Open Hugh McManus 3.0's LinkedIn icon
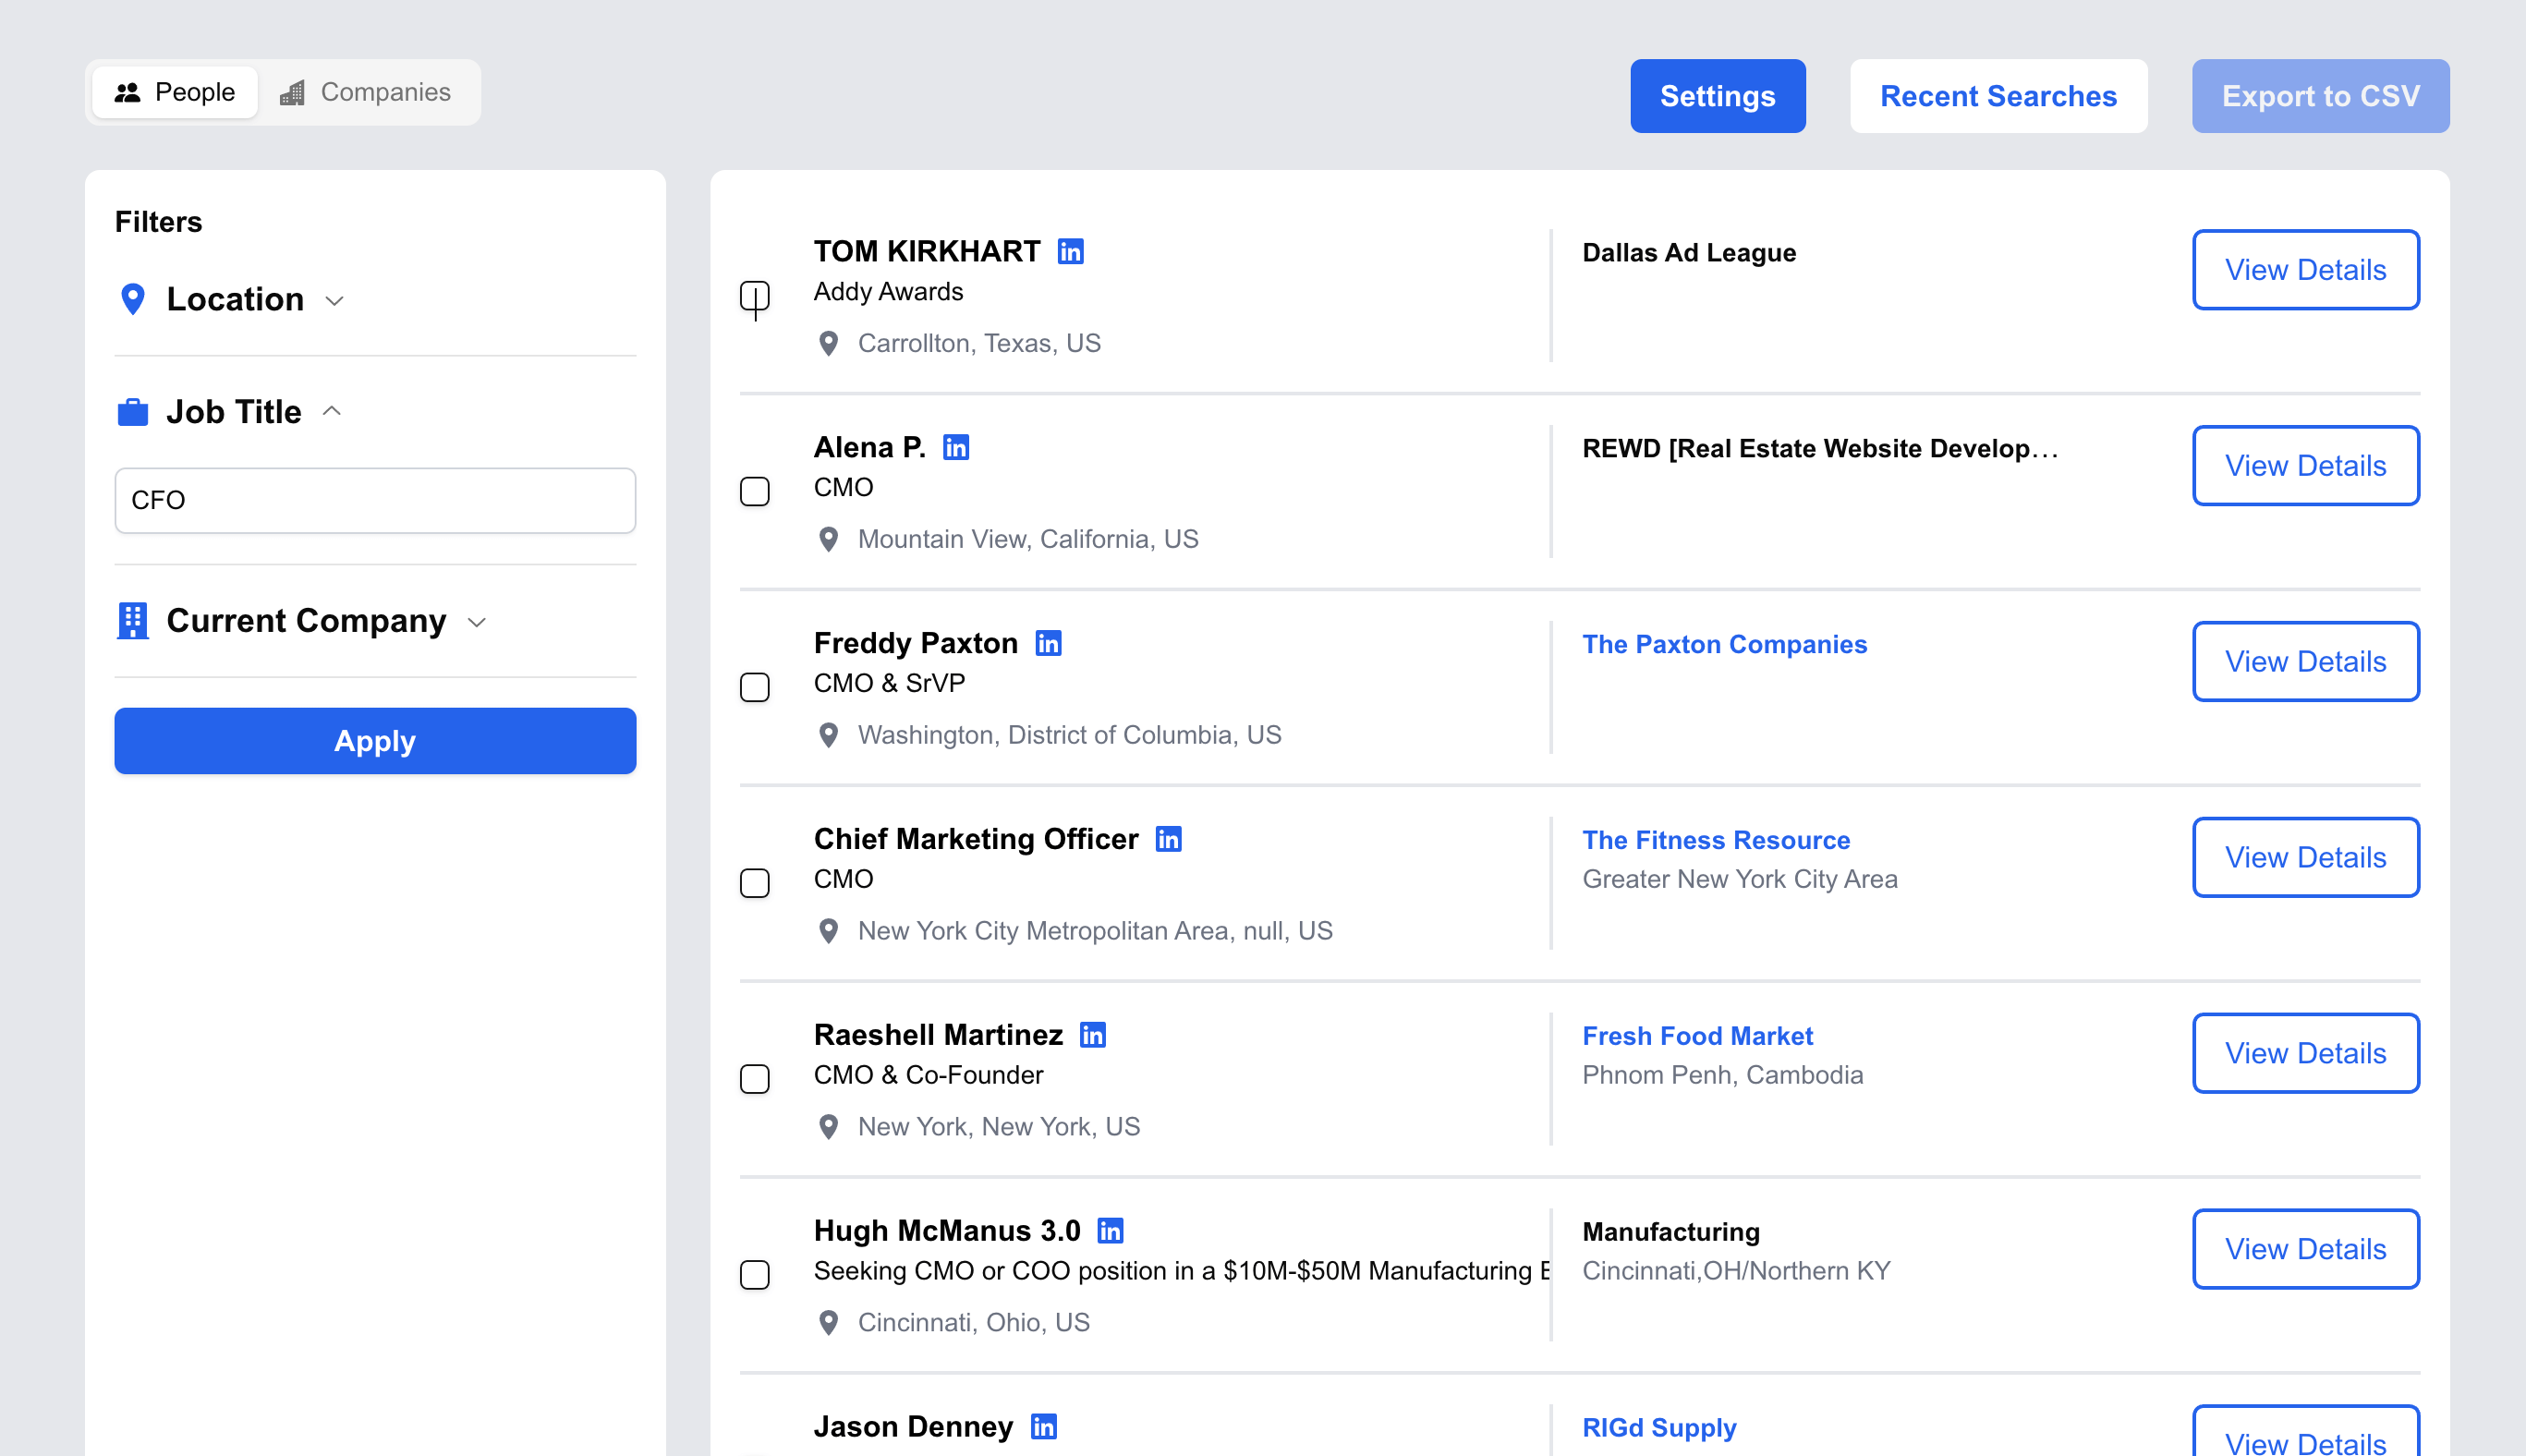The width and height of the screenshot is (2526, 1456). tap(1110, 1231)
